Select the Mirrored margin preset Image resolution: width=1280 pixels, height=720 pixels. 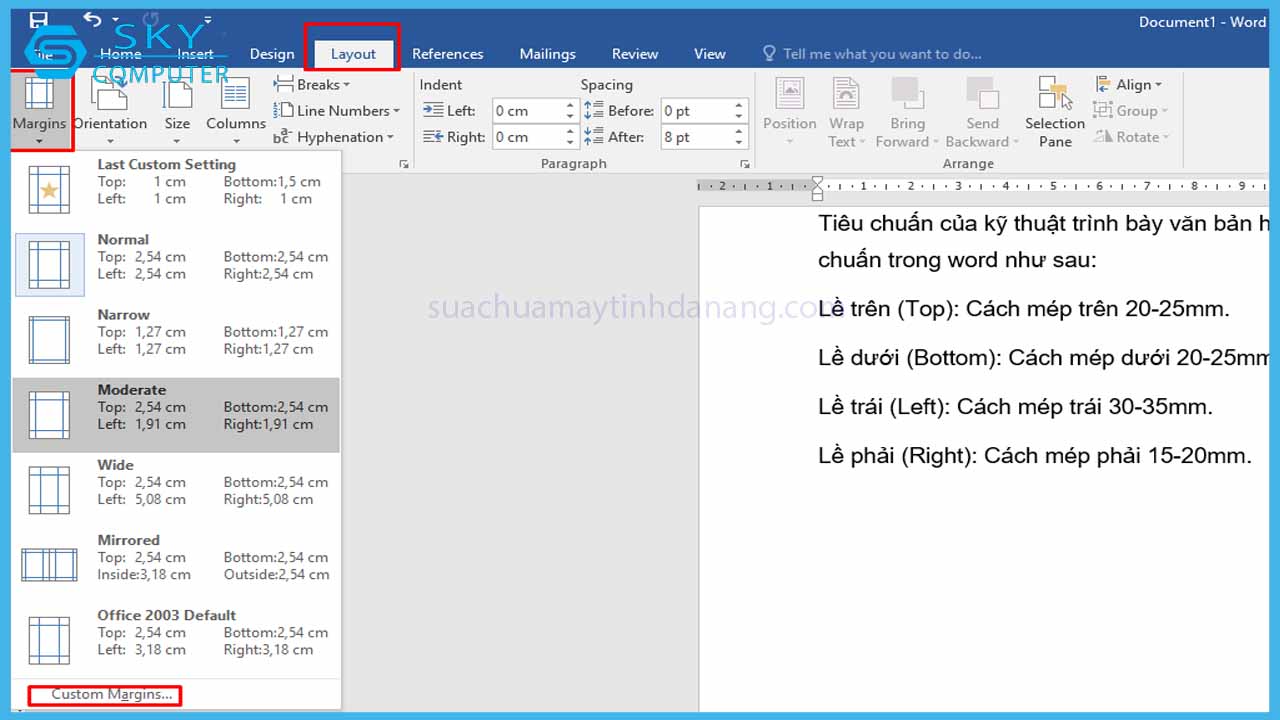176,564
